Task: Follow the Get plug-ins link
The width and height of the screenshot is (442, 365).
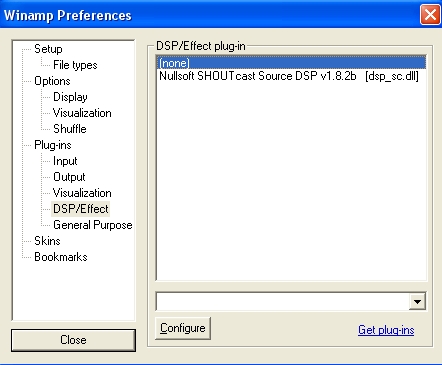Action: (x=386, y=330)
